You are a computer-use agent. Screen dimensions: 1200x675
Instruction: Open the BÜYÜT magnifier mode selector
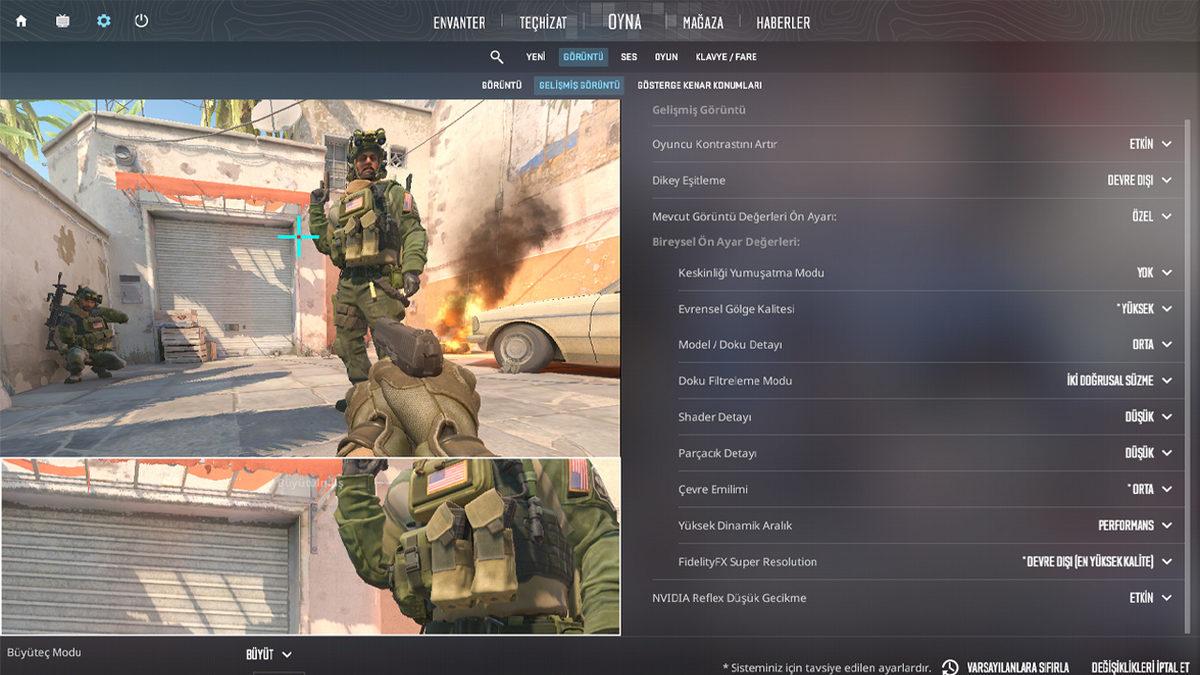pyautogui.click(x=266, y=652)
